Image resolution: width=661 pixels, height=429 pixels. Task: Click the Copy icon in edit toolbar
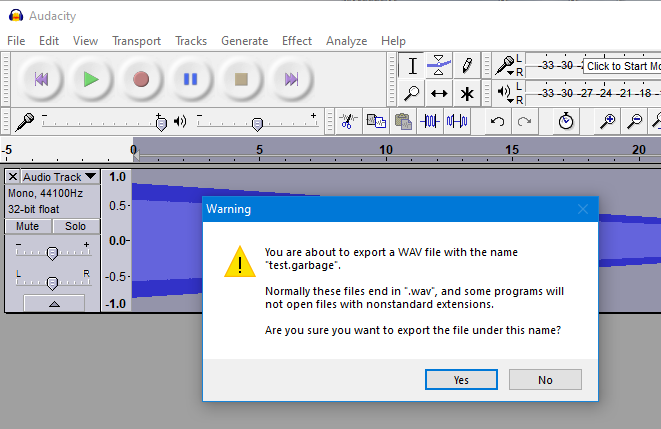[x=376, y=121]
